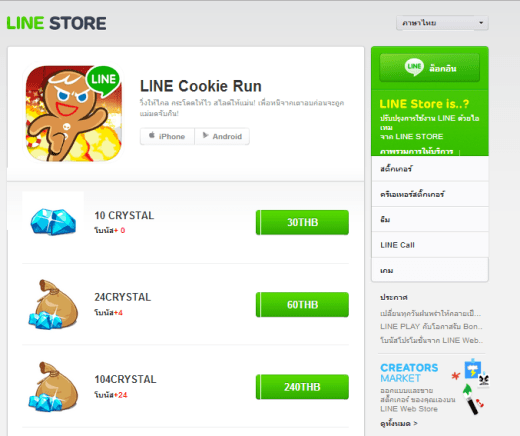The image size is (520, 436).
Task: Open the creator sticker sidebar item
Action: click(x=430, y=194)
